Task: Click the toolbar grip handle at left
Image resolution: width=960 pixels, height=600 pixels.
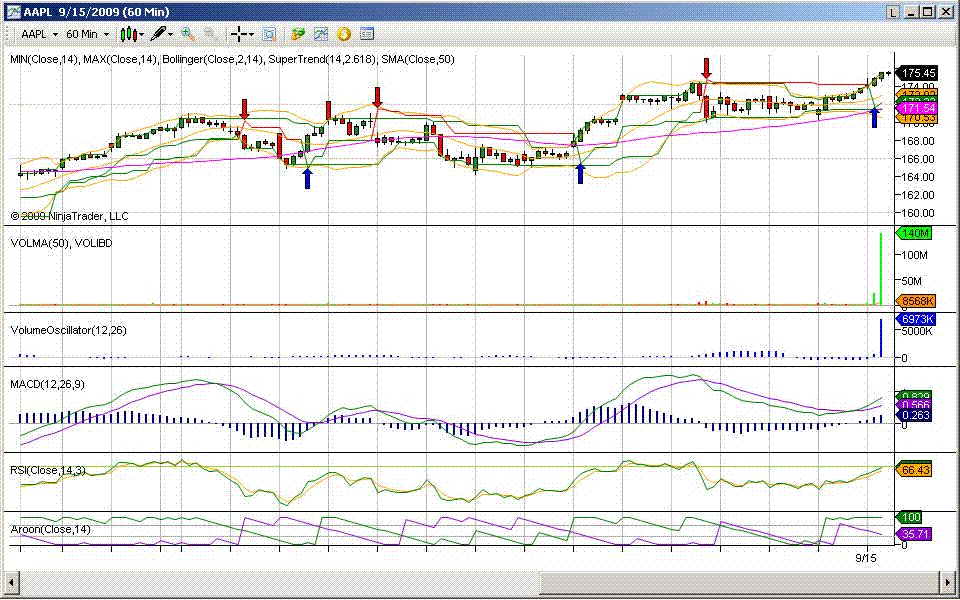Action: (9, 34)
